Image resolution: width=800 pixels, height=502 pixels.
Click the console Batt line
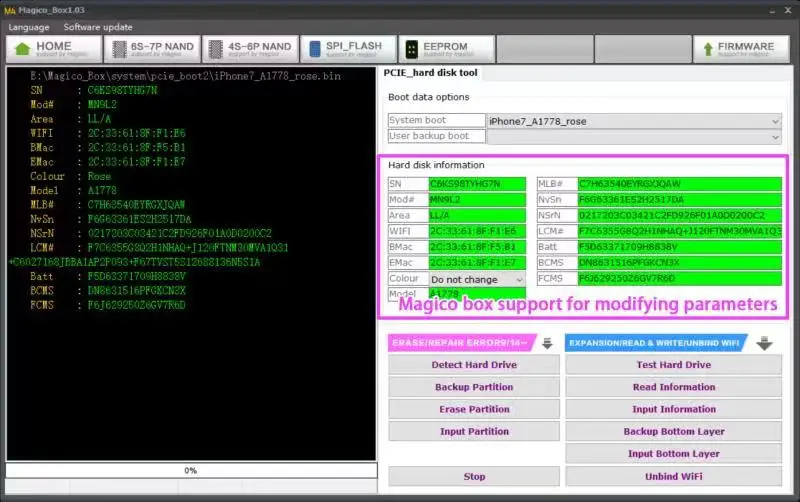(x=108, y=276)
